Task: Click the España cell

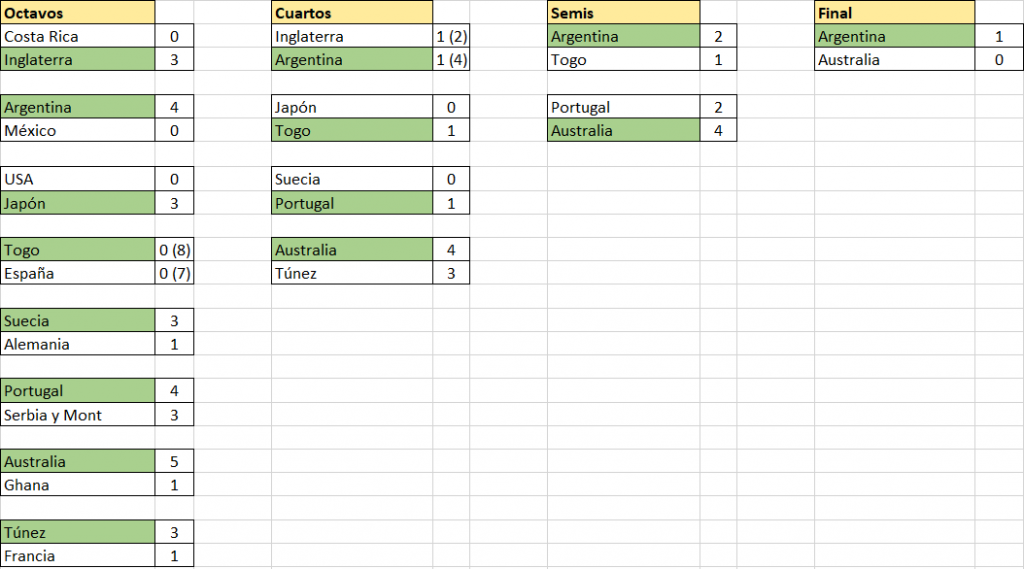Action: pos(78,273)
